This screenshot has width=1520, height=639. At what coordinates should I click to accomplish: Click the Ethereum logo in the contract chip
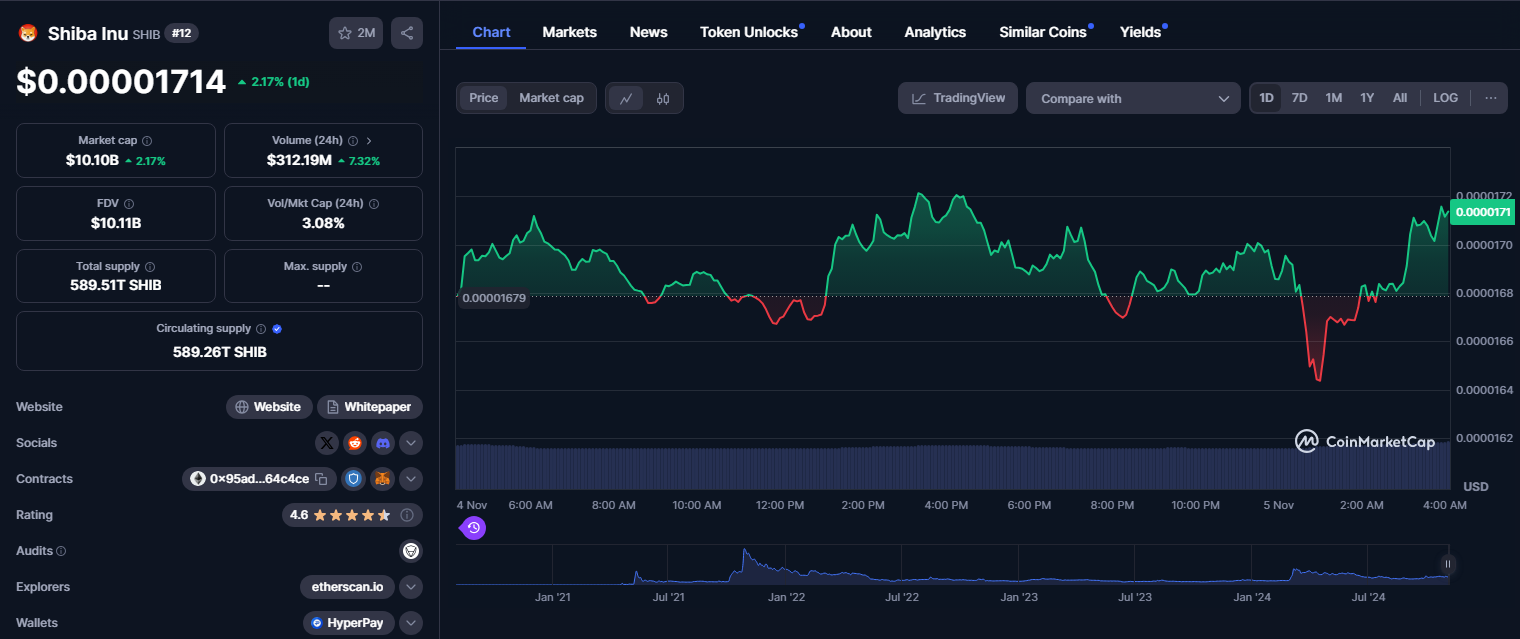pos(197,479)
